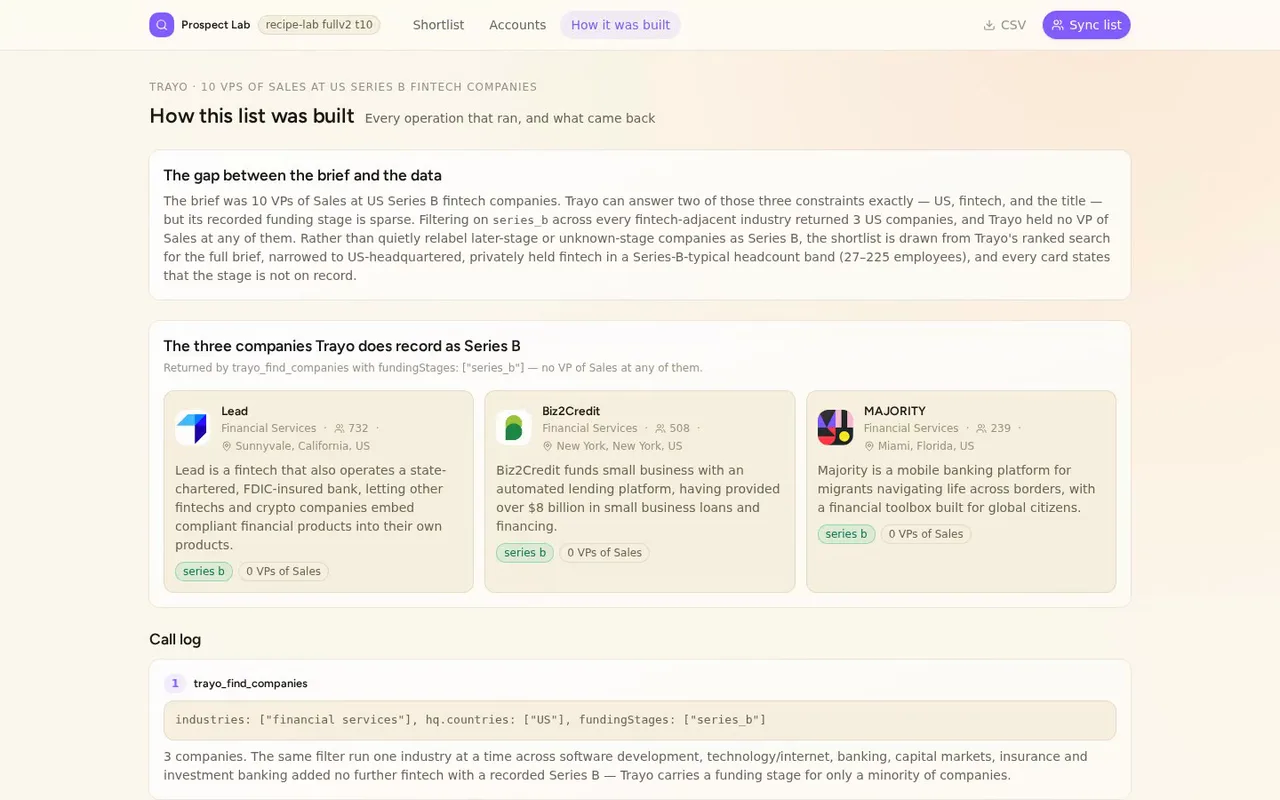The width and height of the screenshot is (1280, 800).
Task: Click the headcount icon beside 508
Action: pyautogui.click(x=660, y=428)
